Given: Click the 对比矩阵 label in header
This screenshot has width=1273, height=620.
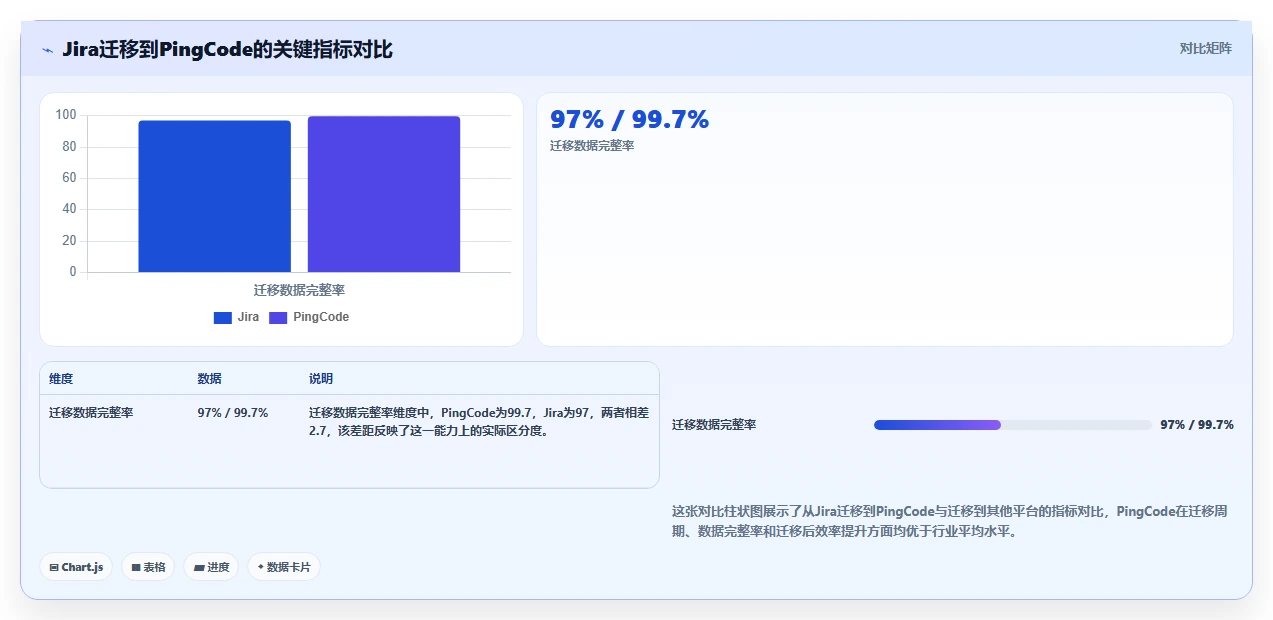Looking at the screenshot, I should click(x=1205, y=48).
